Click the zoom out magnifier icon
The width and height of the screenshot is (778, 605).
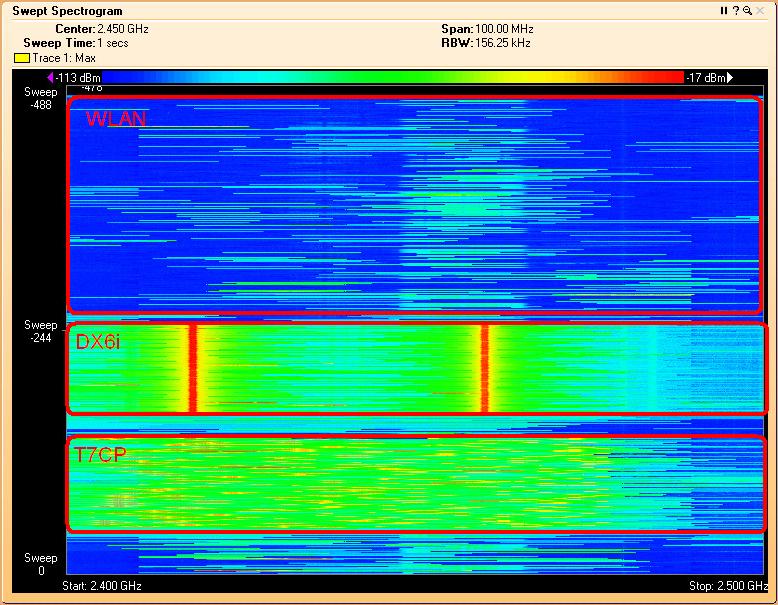(x=747, y=10)
